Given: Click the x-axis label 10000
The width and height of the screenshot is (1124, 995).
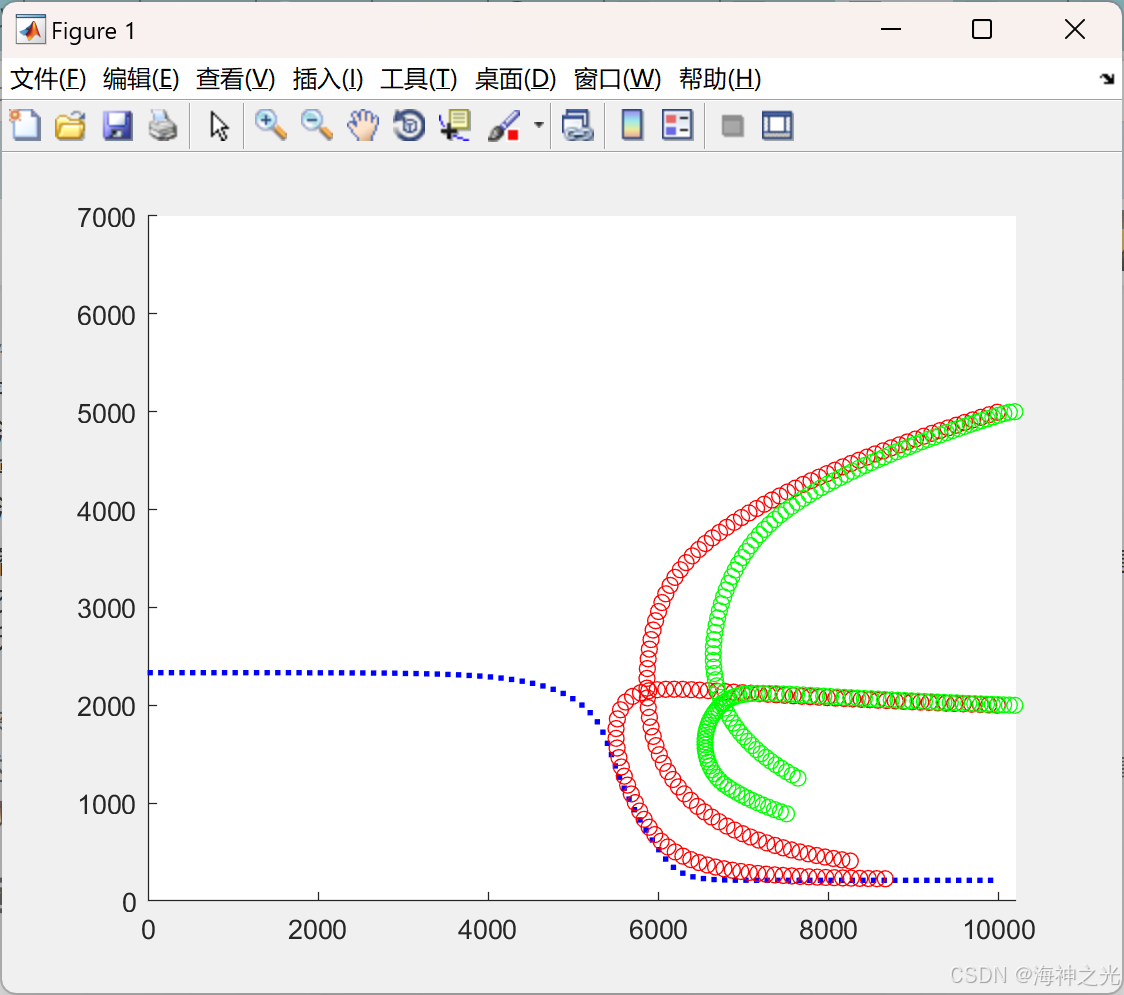Looking at the screenshot, I should 999,930.
